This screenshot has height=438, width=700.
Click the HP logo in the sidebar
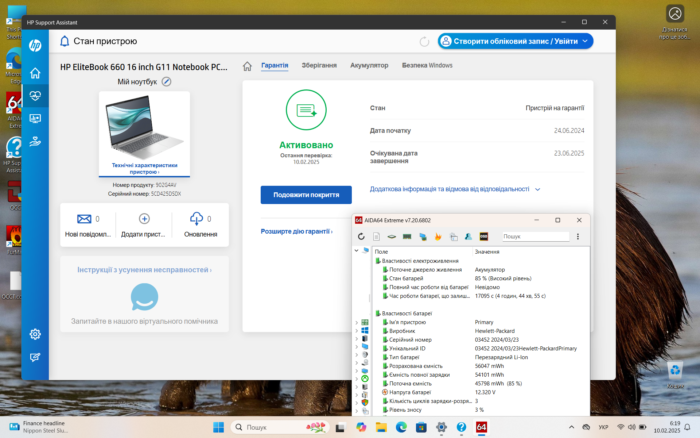tap(35, 45)
